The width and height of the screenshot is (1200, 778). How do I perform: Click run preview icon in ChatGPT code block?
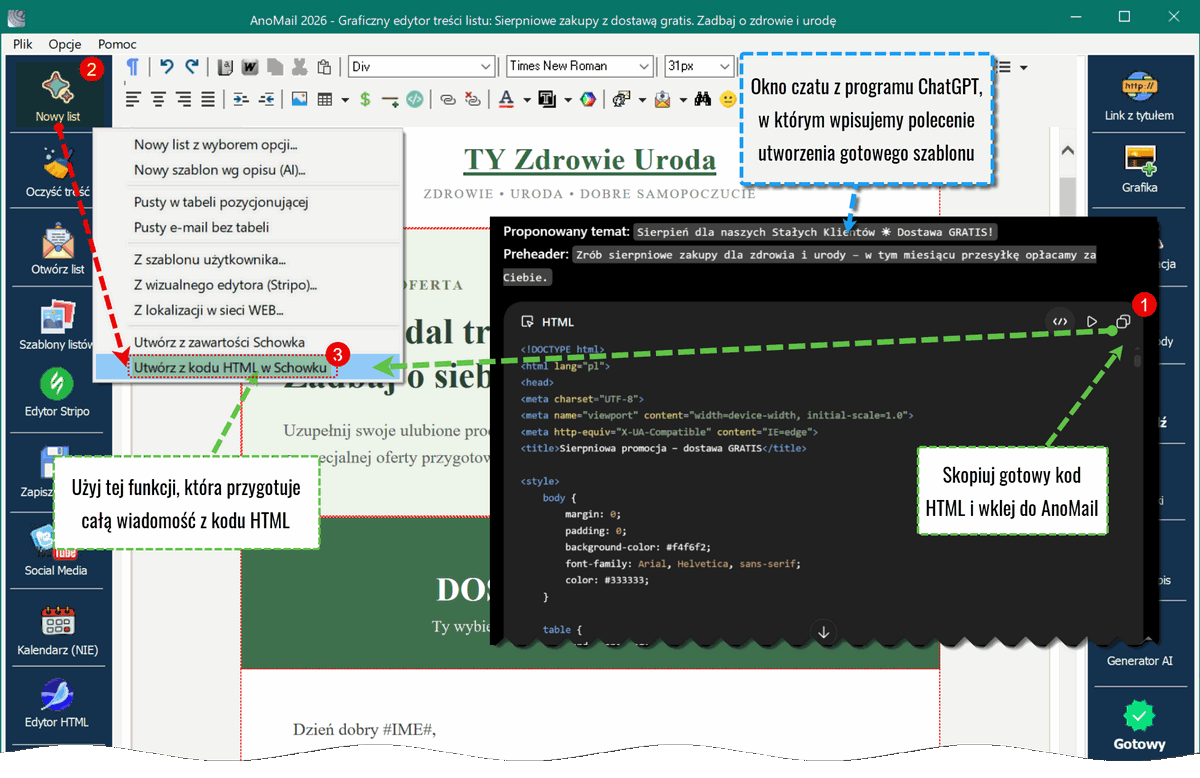pos(1092,322)
